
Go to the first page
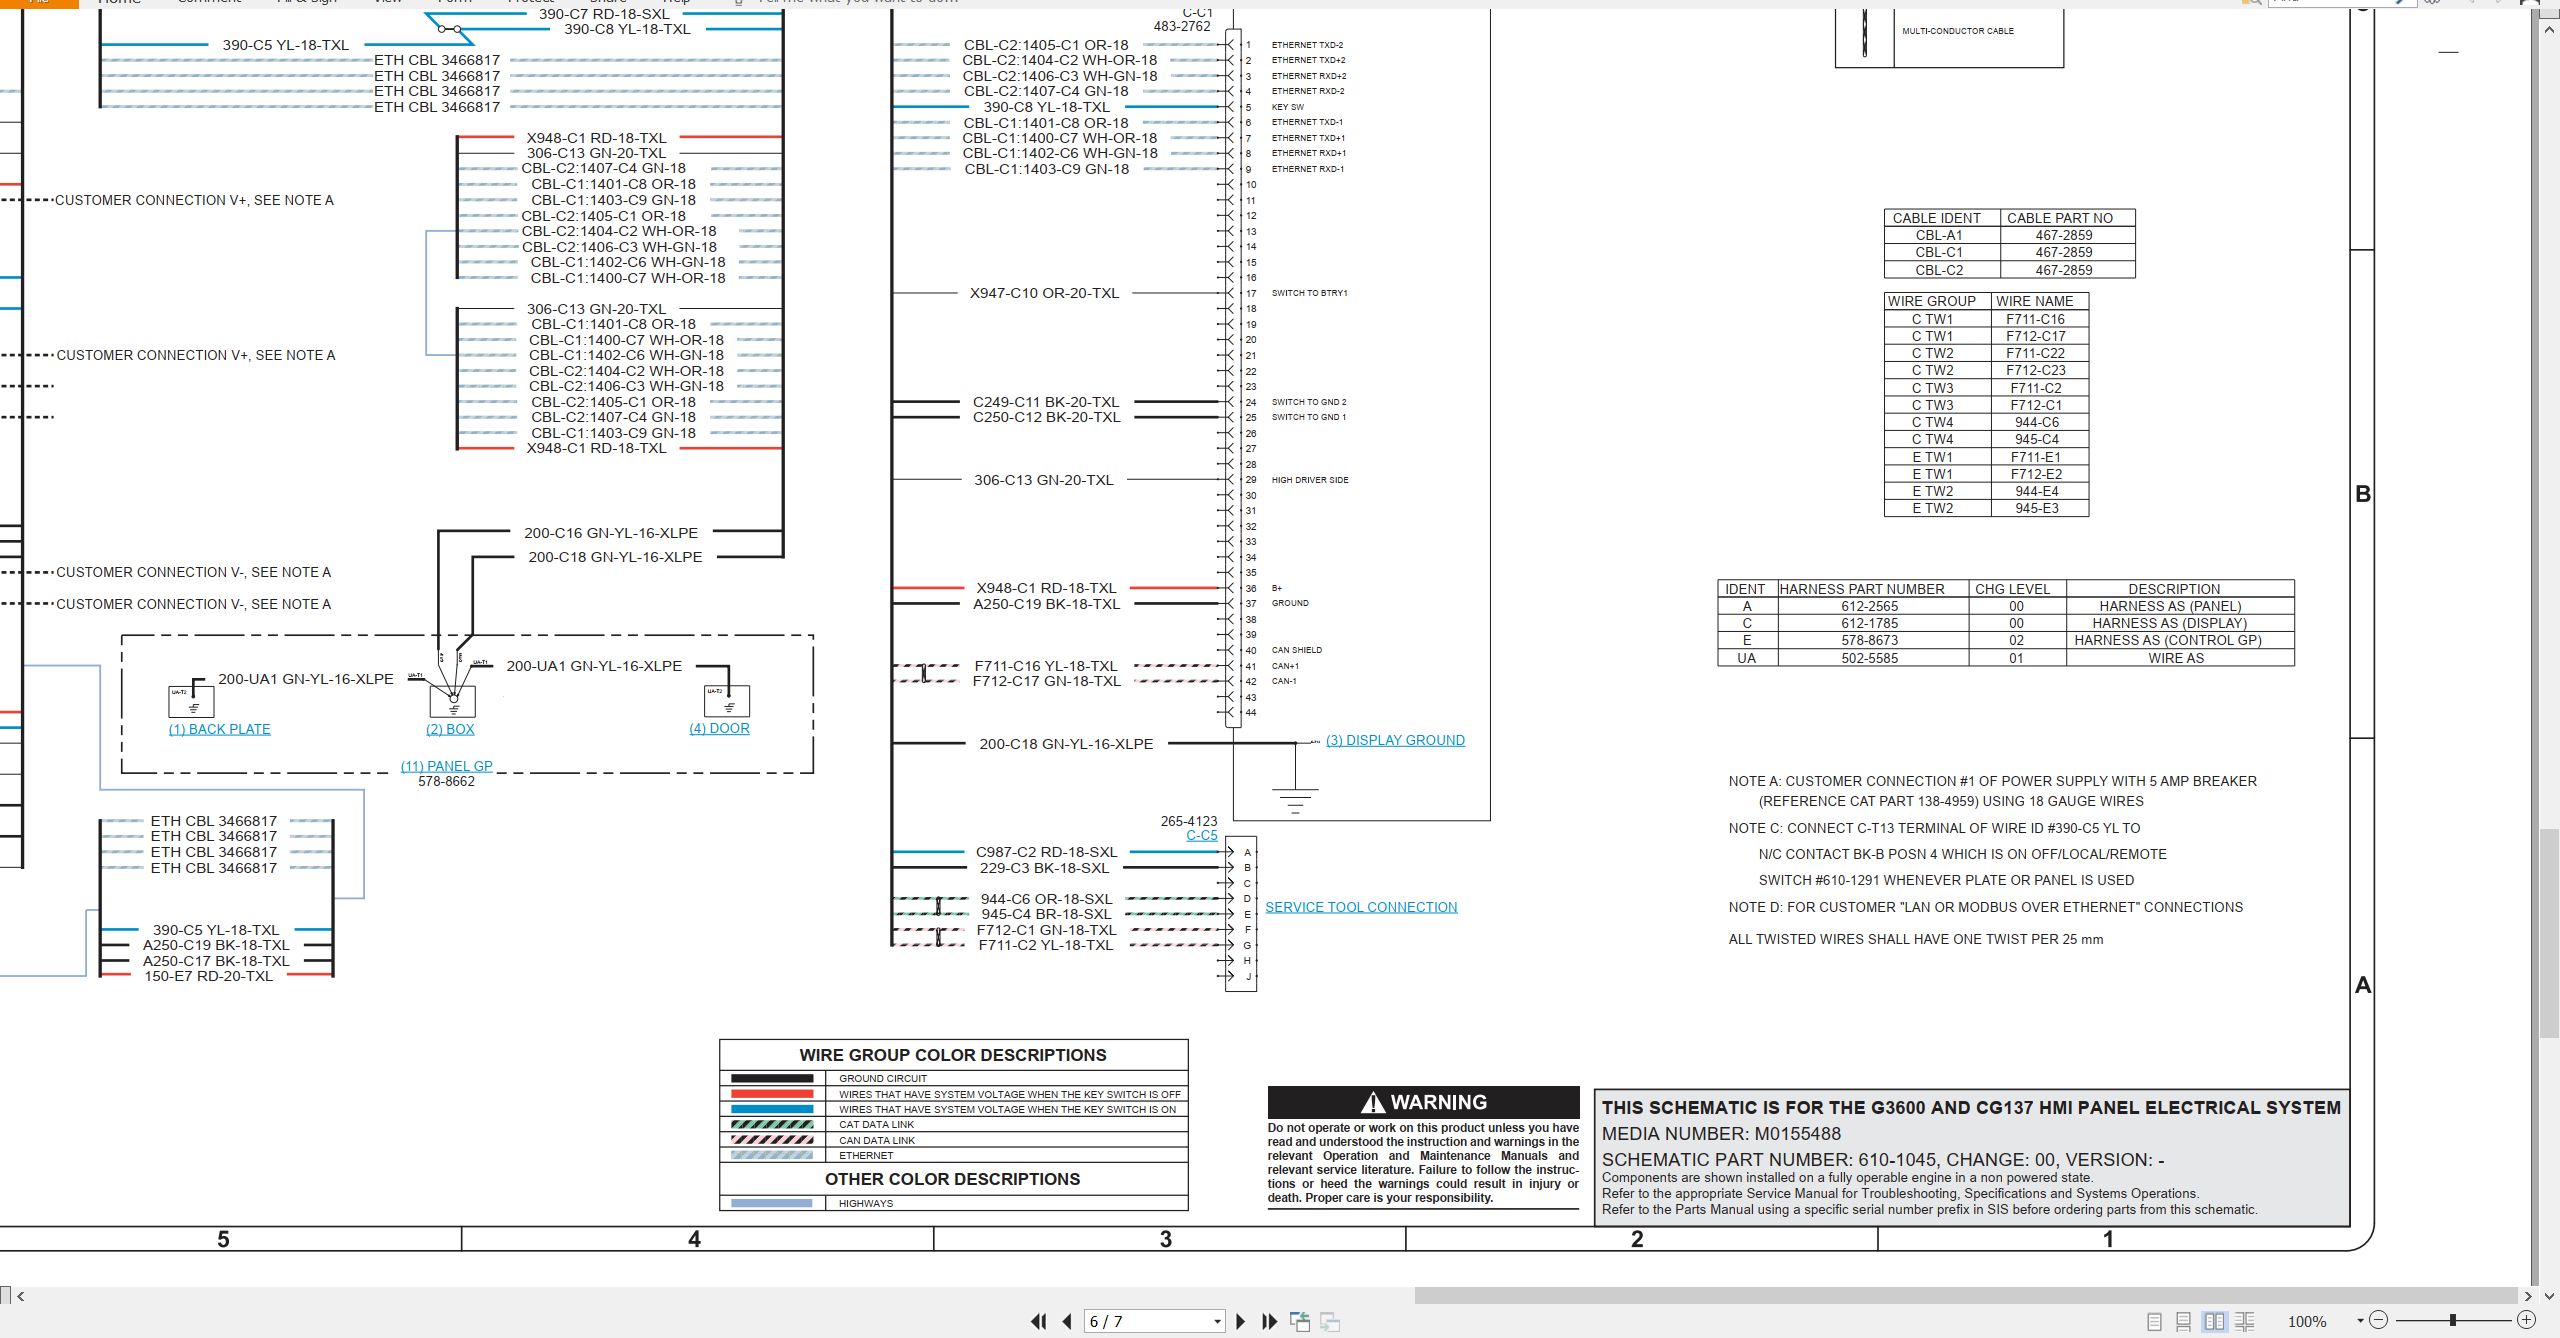coord(1039,1322)
